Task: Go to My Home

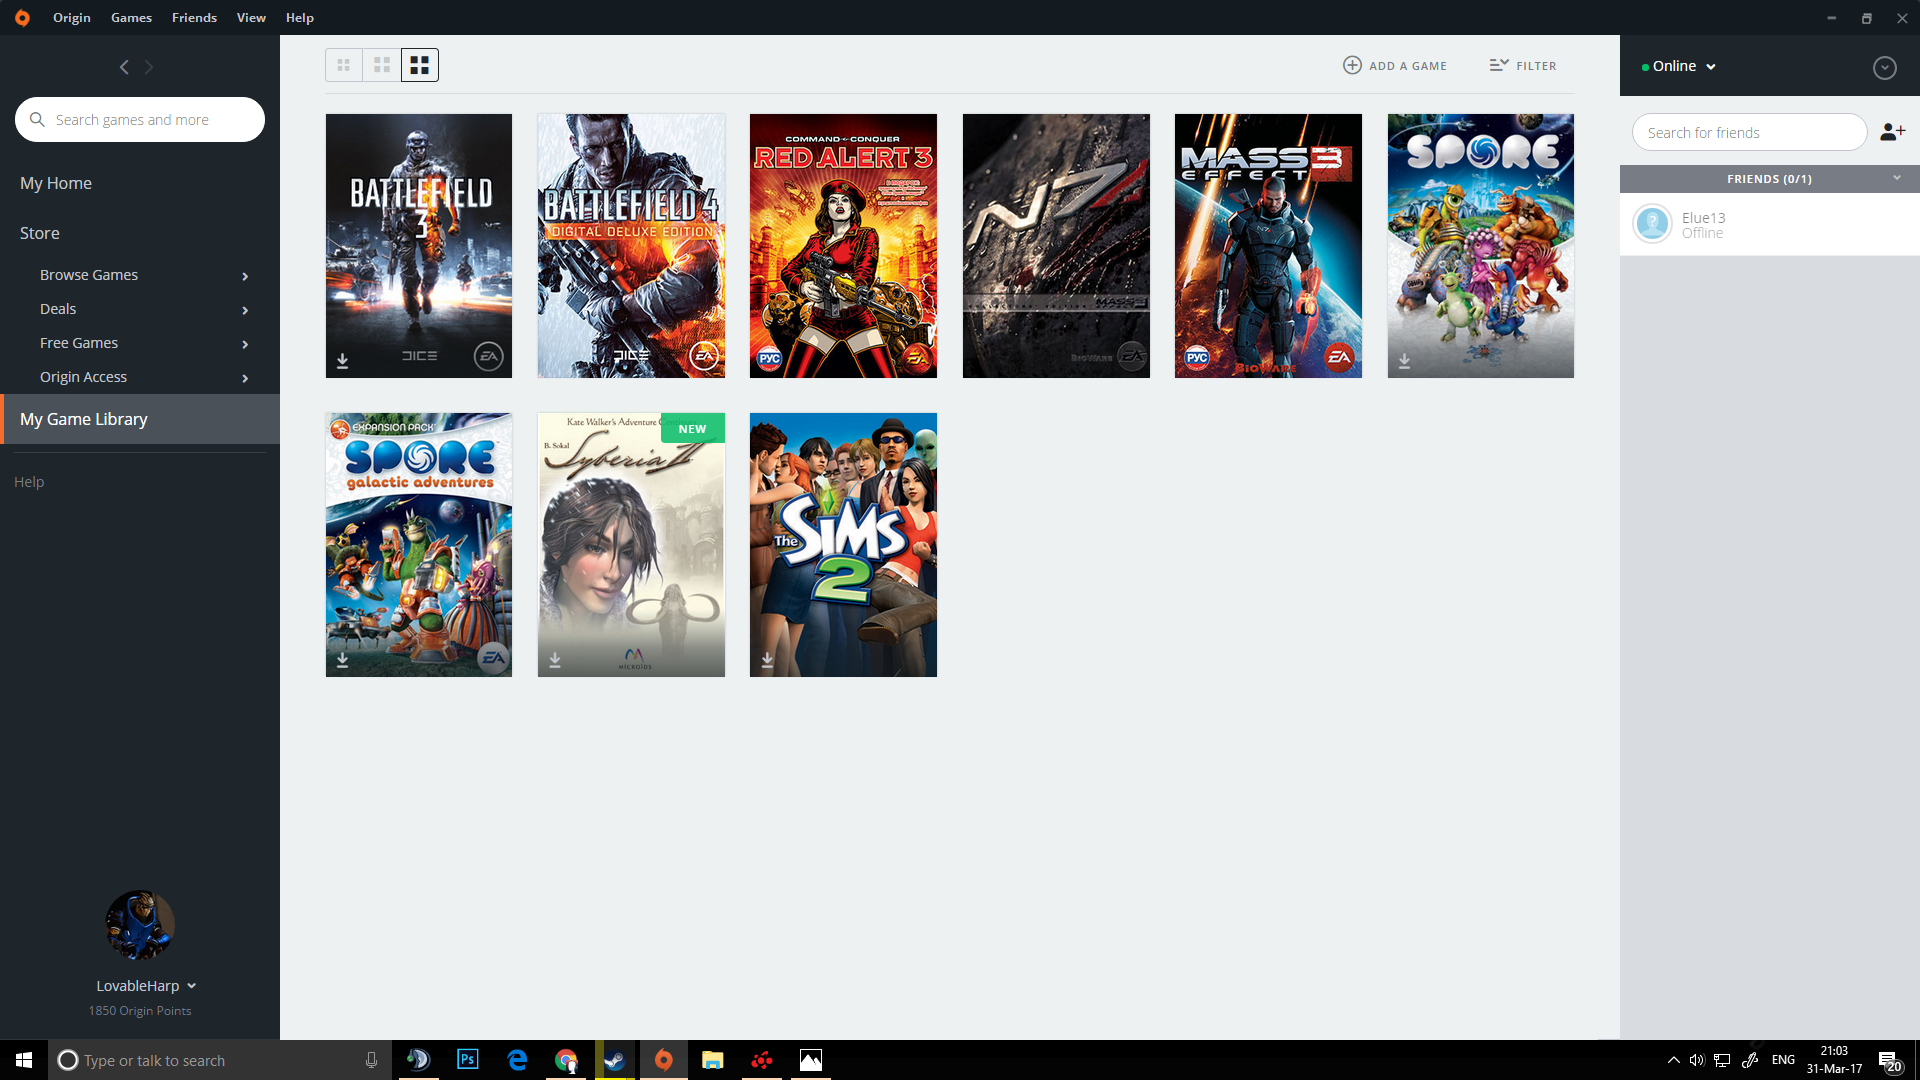Action: (56, 183)
